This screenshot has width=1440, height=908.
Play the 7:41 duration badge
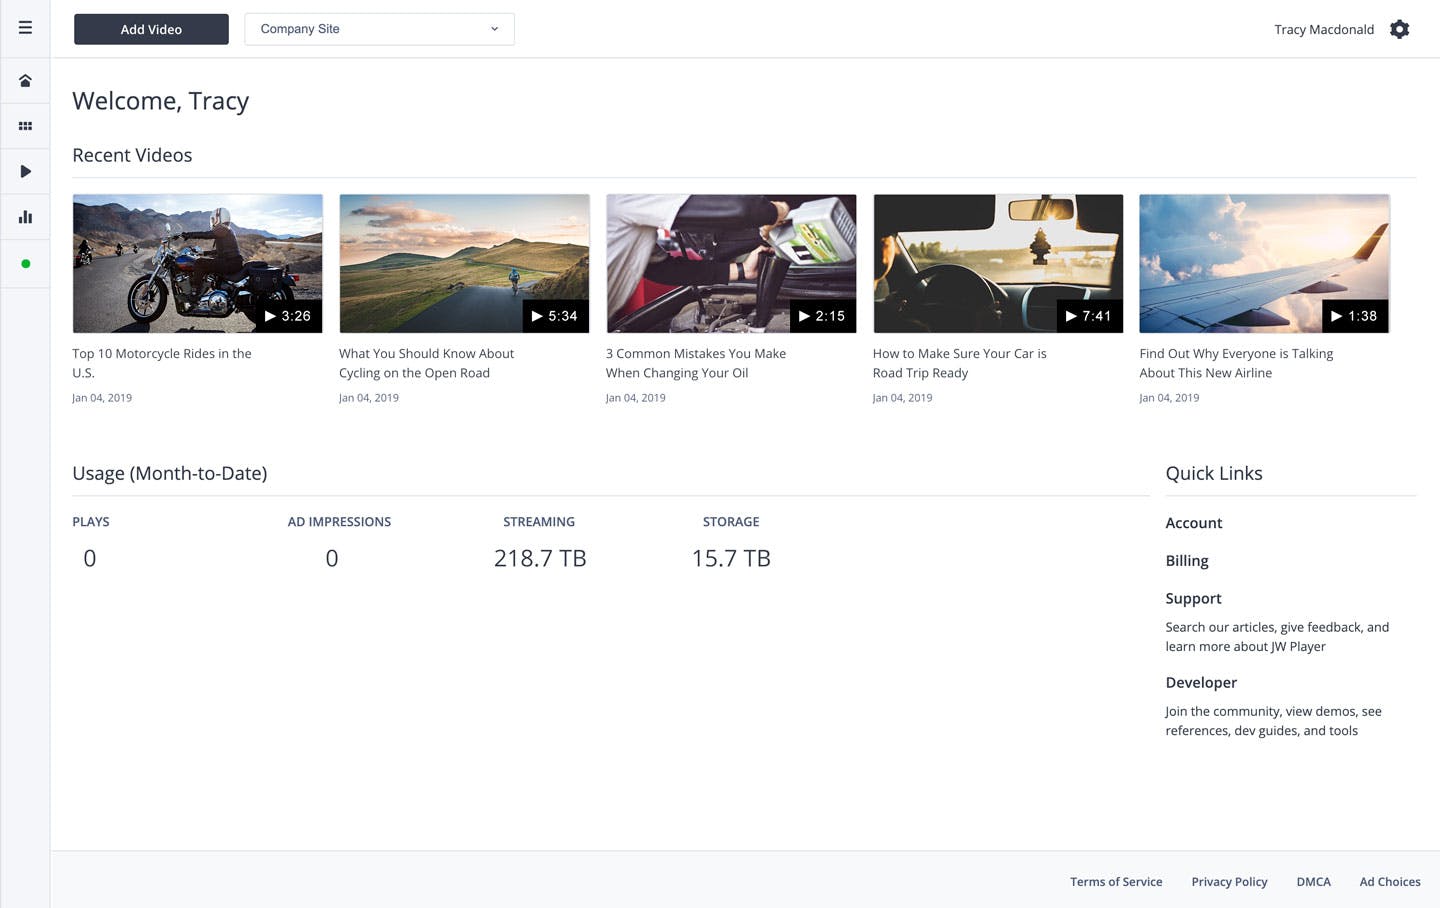(1089, 316)
